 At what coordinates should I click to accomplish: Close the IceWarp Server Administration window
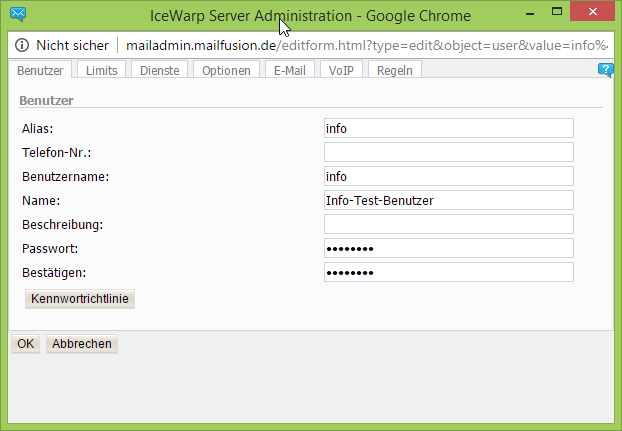click(x=593, y=11)
